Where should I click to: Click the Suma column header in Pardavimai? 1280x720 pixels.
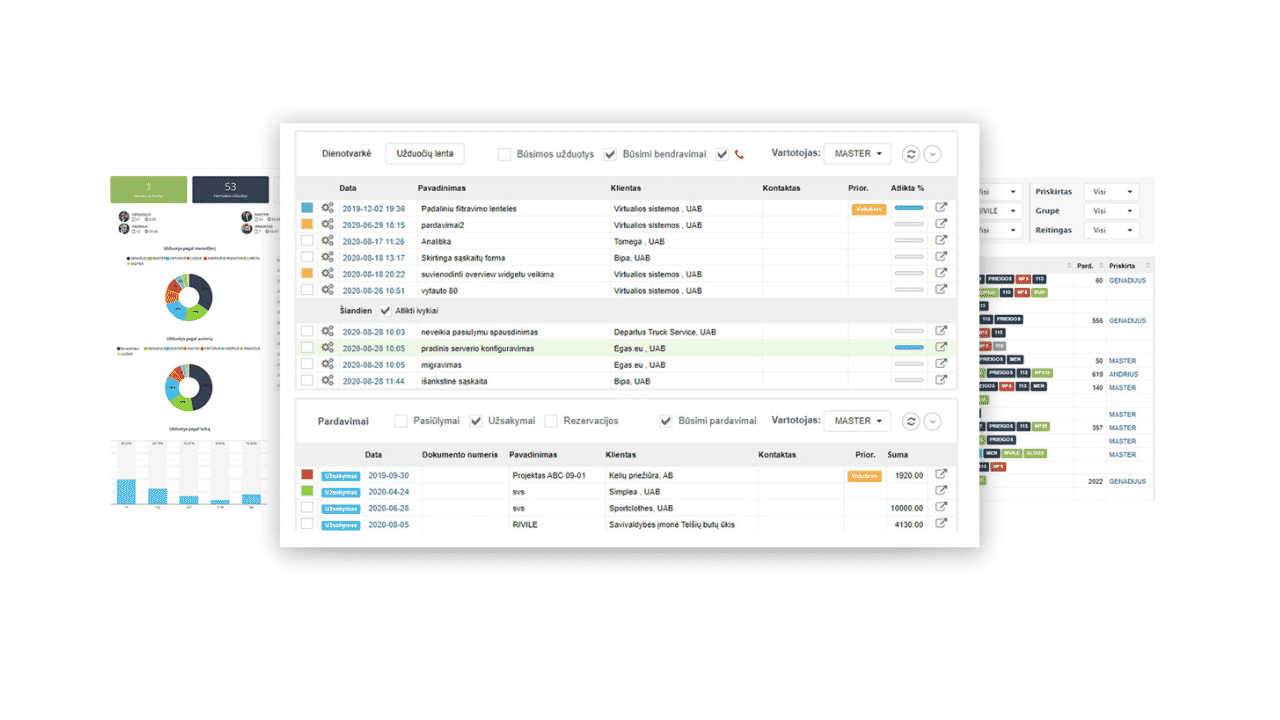[x=897, y=454]
